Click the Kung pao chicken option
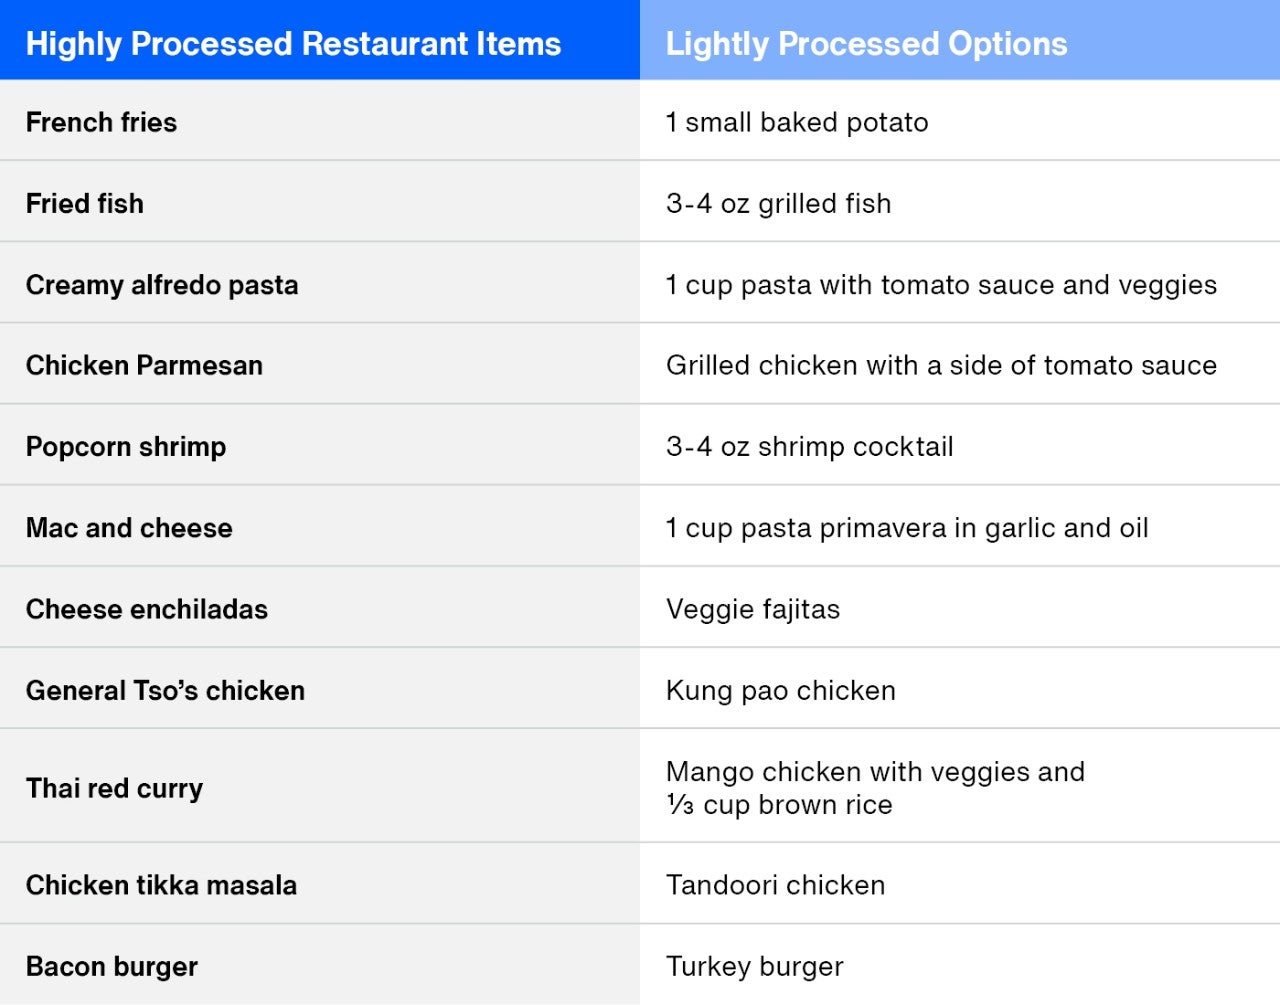Image resolution: width=1280 pixels, height=1005 pixels. [780, 690]
